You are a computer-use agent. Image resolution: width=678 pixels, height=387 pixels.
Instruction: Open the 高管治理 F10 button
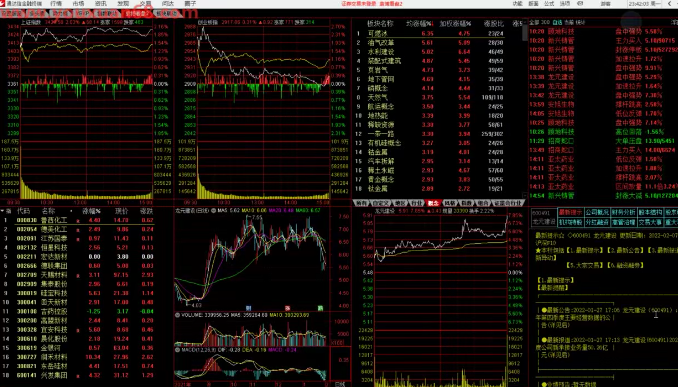(624, 222)
